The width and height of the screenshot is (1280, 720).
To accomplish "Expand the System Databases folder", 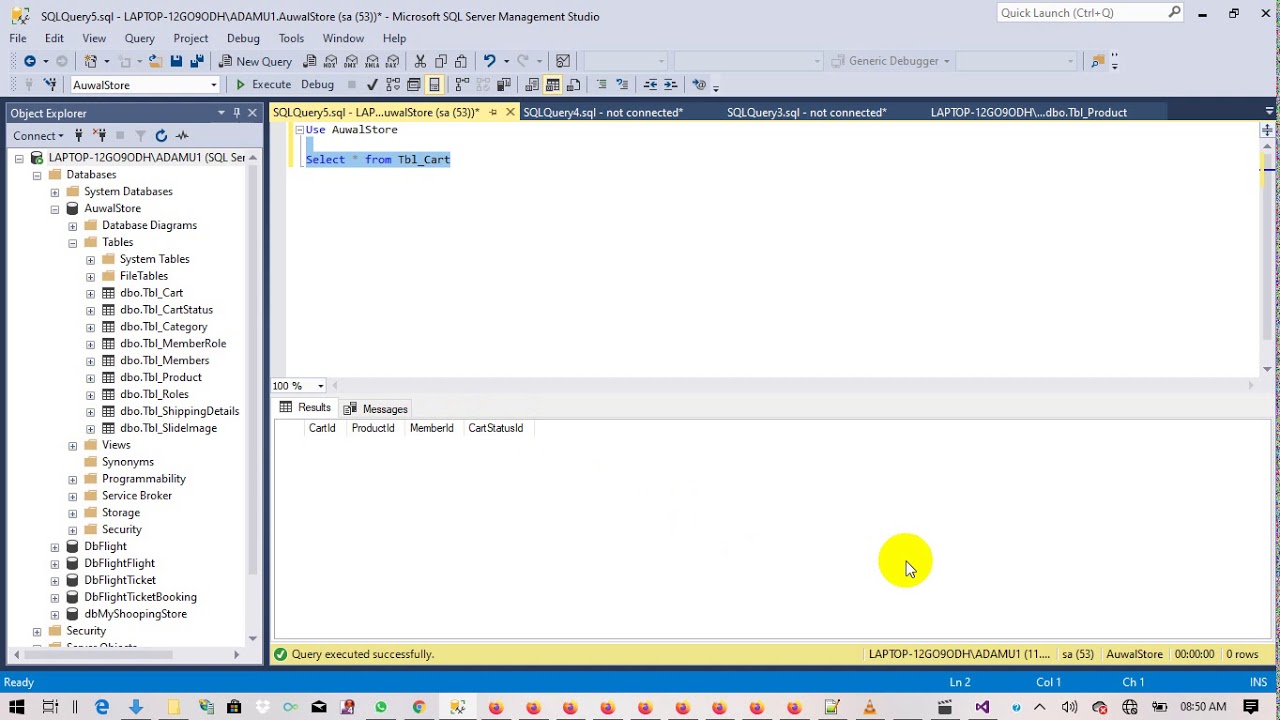I will pyautogui.click(x=55, y=192).
